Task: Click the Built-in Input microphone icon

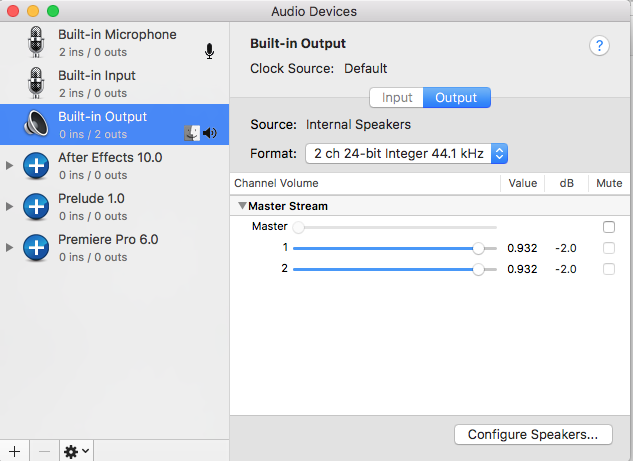Action: (x=37, y=83)
